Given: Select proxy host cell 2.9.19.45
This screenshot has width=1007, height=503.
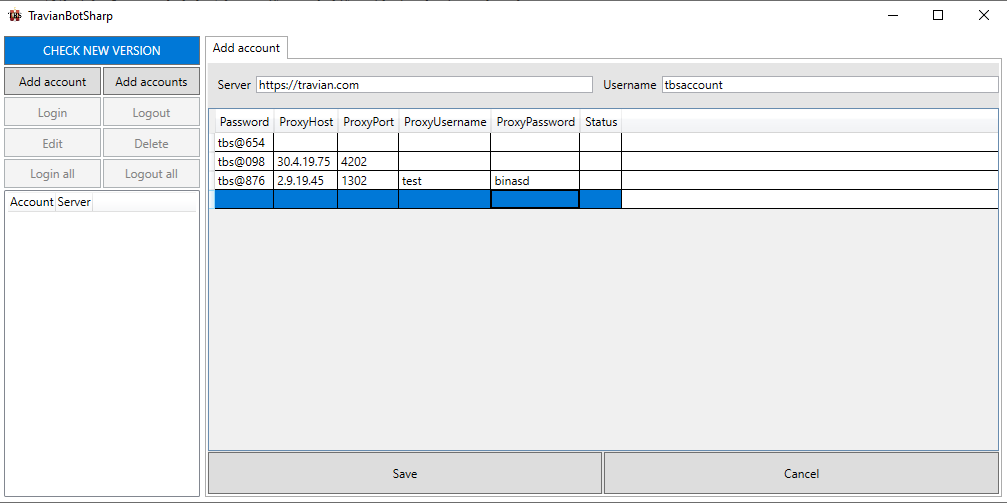Looking at the screenshot, I should tap(306, 181).
